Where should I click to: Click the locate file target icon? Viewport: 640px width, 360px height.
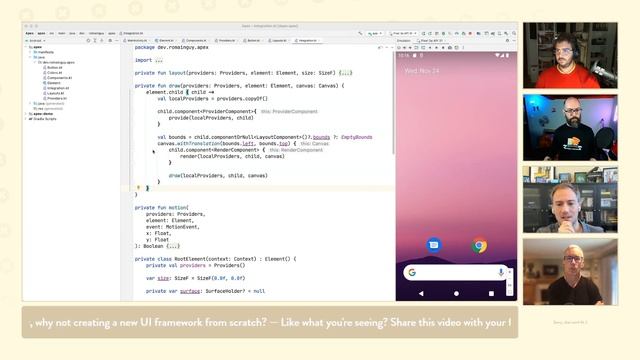pos(88,40)
